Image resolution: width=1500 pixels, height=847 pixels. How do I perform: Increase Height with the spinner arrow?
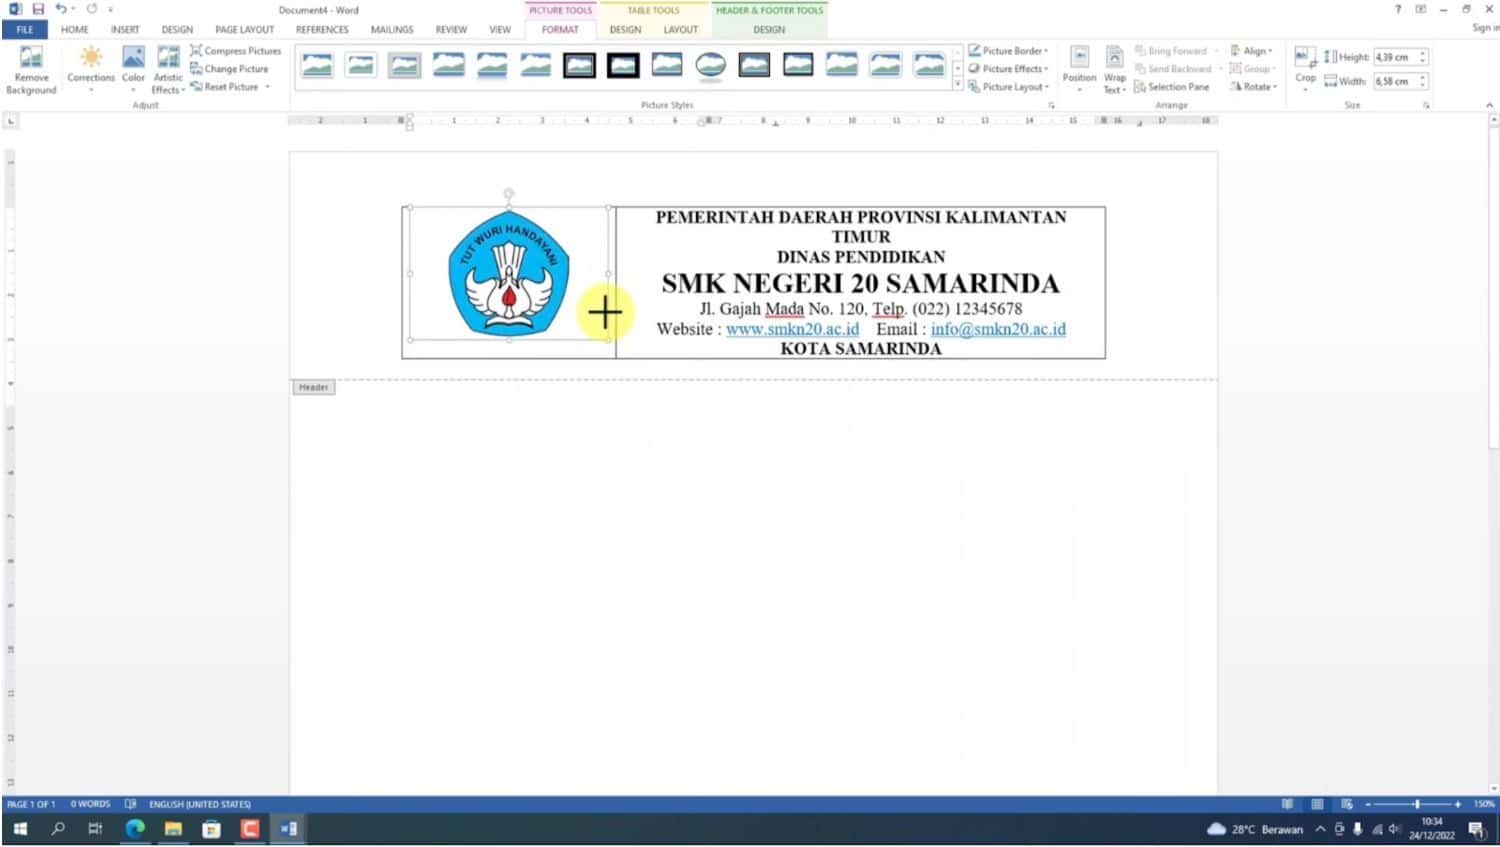coord(1423,53)
